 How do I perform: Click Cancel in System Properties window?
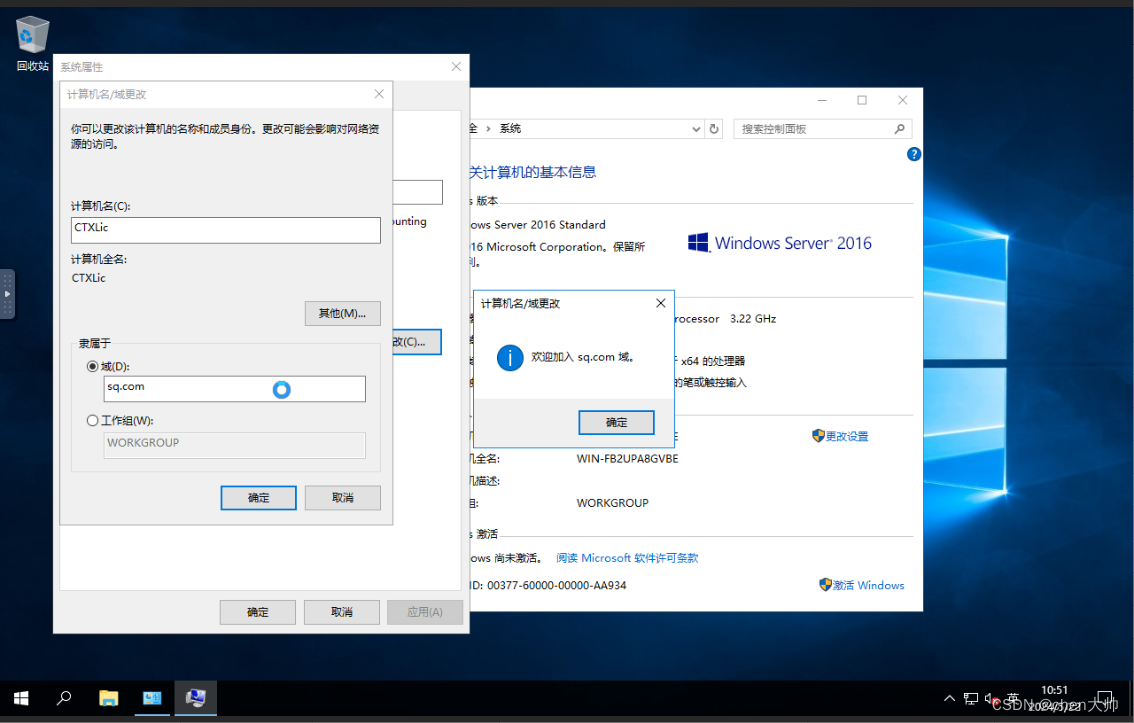click(x=341, y=612)
